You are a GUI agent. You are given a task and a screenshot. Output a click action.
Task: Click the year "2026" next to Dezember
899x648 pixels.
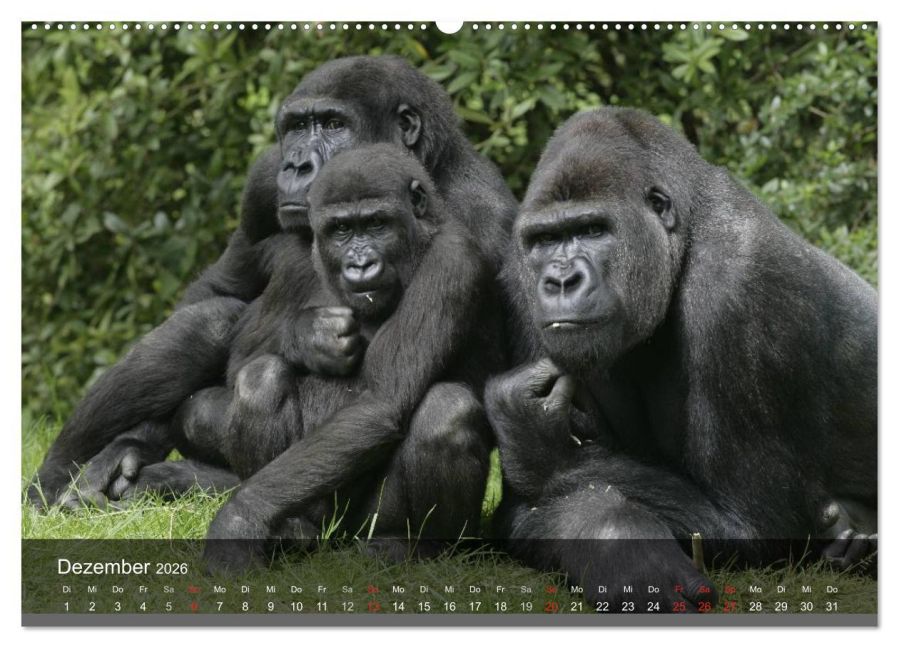click(171, 568)
